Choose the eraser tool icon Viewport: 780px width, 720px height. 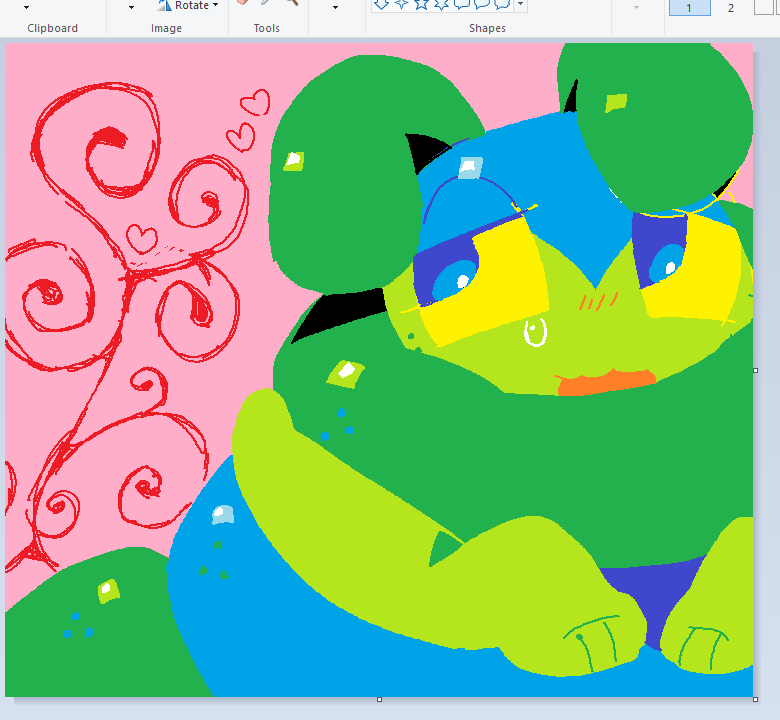click(242, 2)
